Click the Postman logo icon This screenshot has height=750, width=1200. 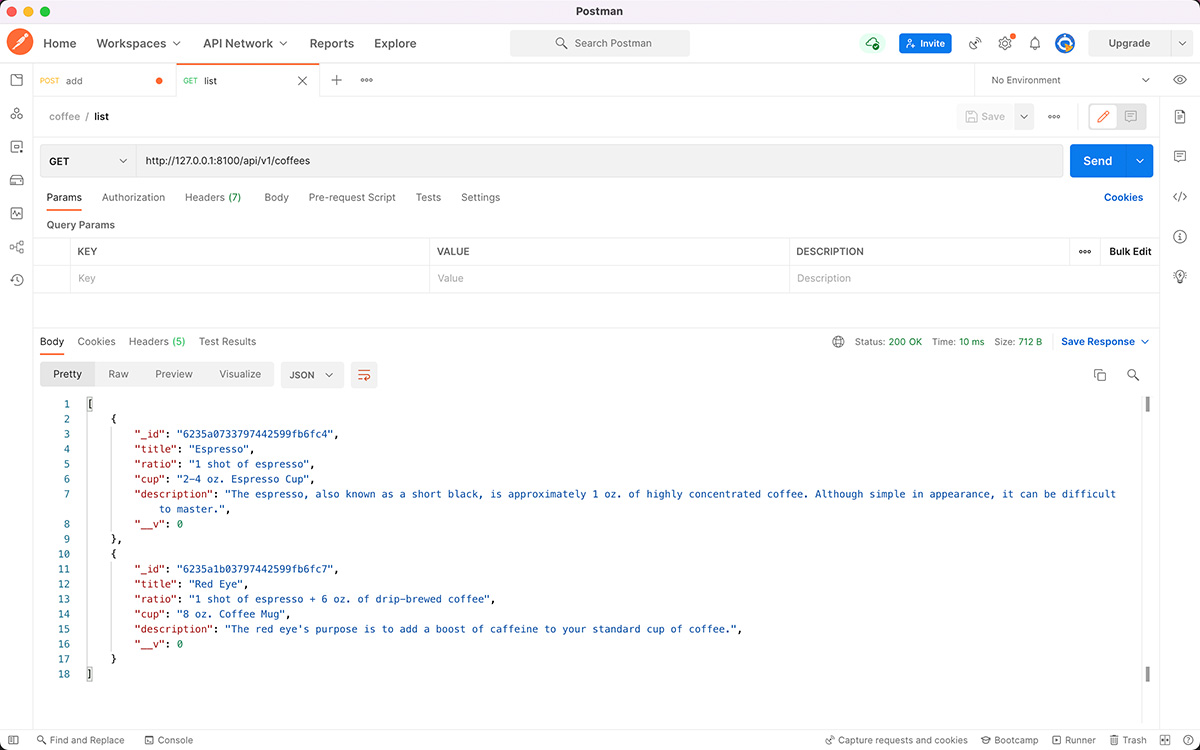(20, 43)
